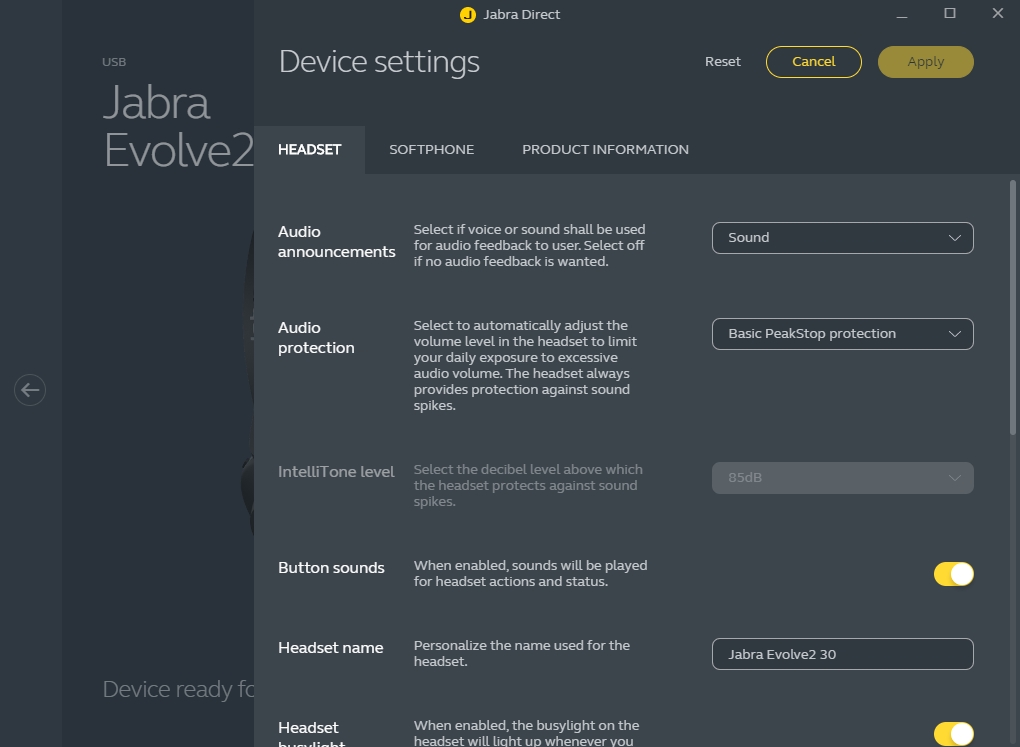Image resolution: width=1020 pixels, height=747 pixels.
Task: Open the IntelliTone level 85dB dropdown
Action: point(842,478)
